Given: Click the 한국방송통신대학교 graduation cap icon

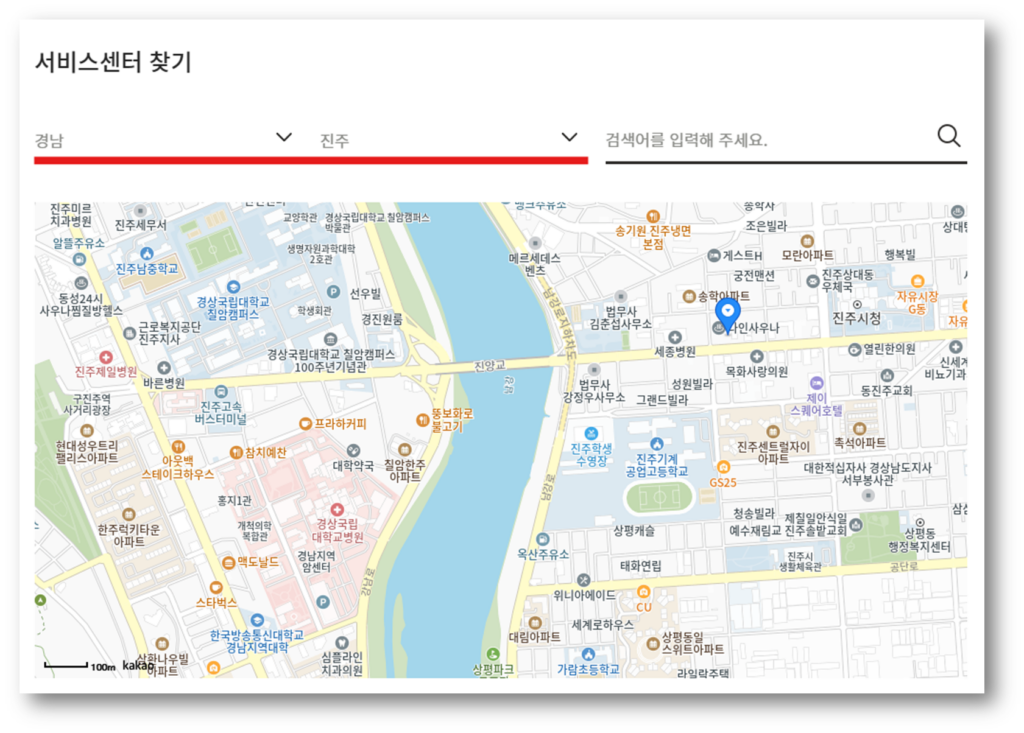Looking at the screenshot, I should (x=257, y=619).
